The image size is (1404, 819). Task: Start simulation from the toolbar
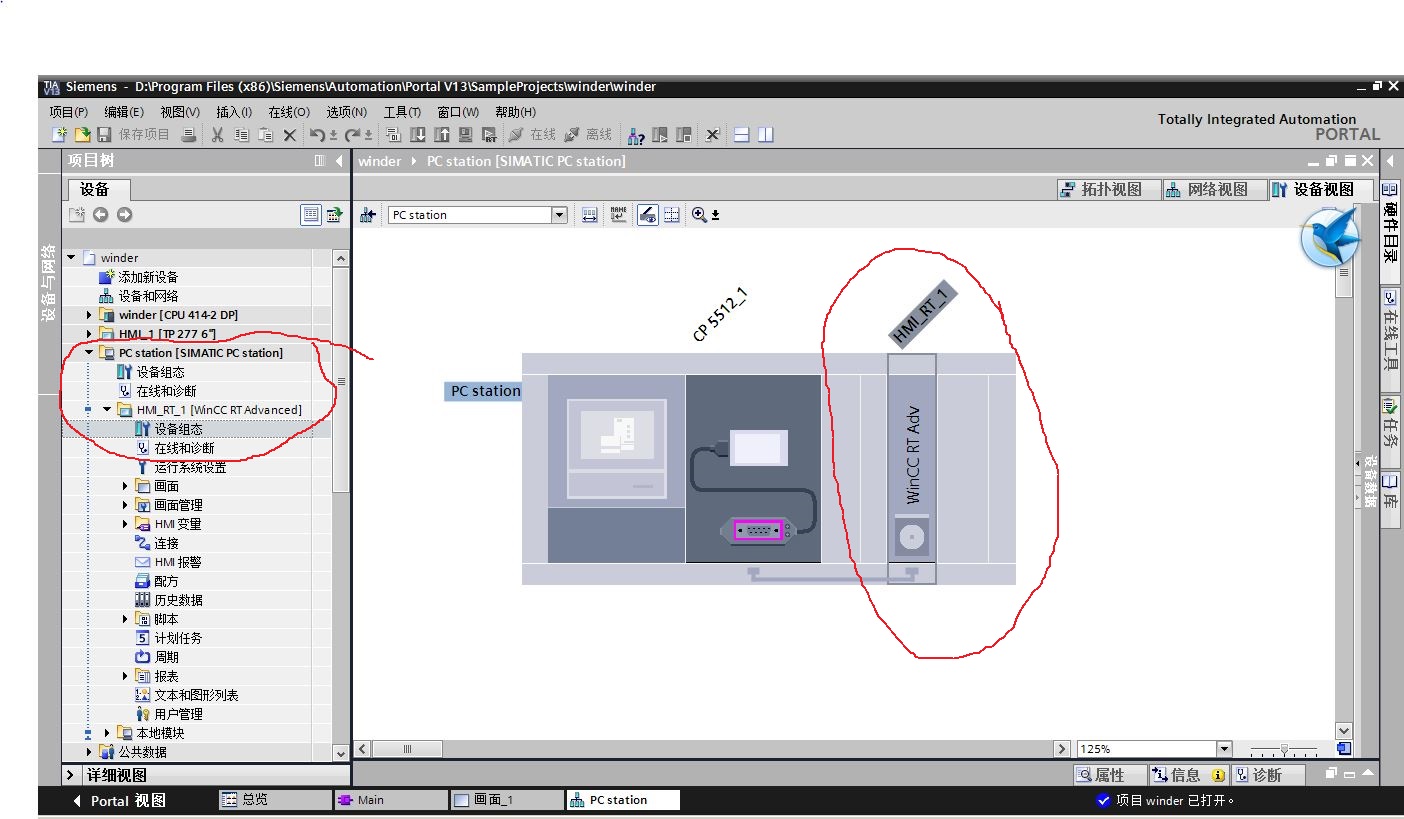point(465,135)
